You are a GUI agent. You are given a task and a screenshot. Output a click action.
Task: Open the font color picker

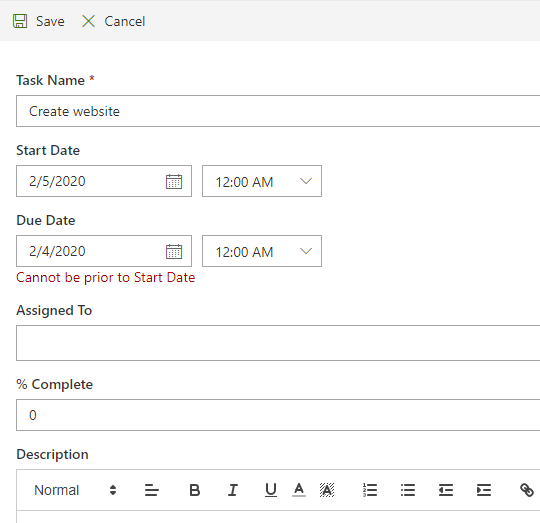(299, 490)
